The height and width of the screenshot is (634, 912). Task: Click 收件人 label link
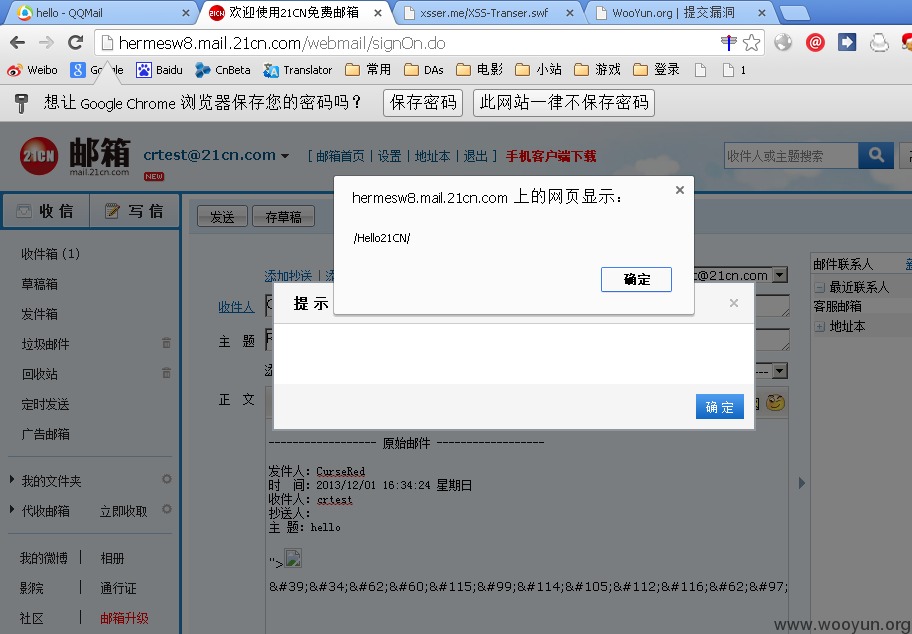click(x=236, y=307)
